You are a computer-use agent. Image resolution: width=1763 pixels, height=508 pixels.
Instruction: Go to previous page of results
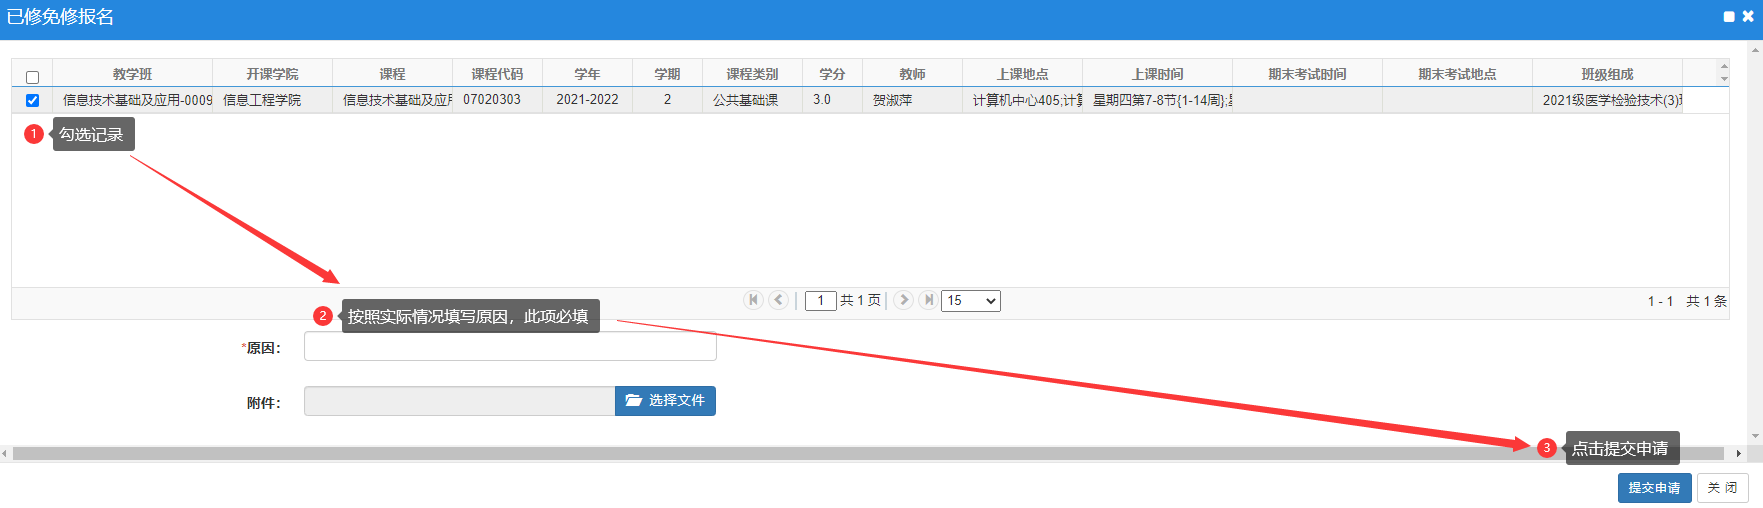pyautogui.click(x=779, y=300)
